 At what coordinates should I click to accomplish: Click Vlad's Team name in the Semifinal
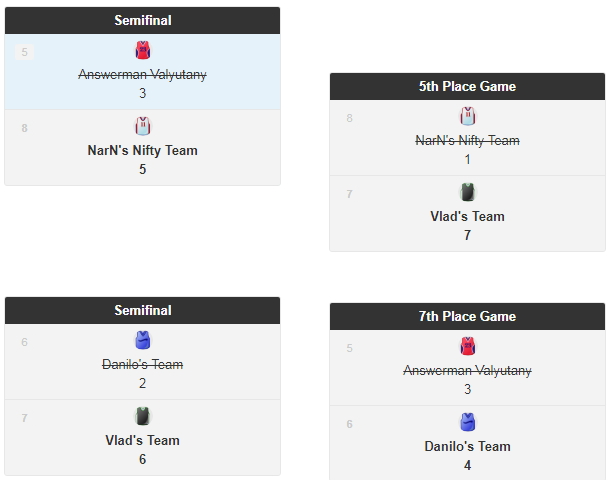[142, 441]
